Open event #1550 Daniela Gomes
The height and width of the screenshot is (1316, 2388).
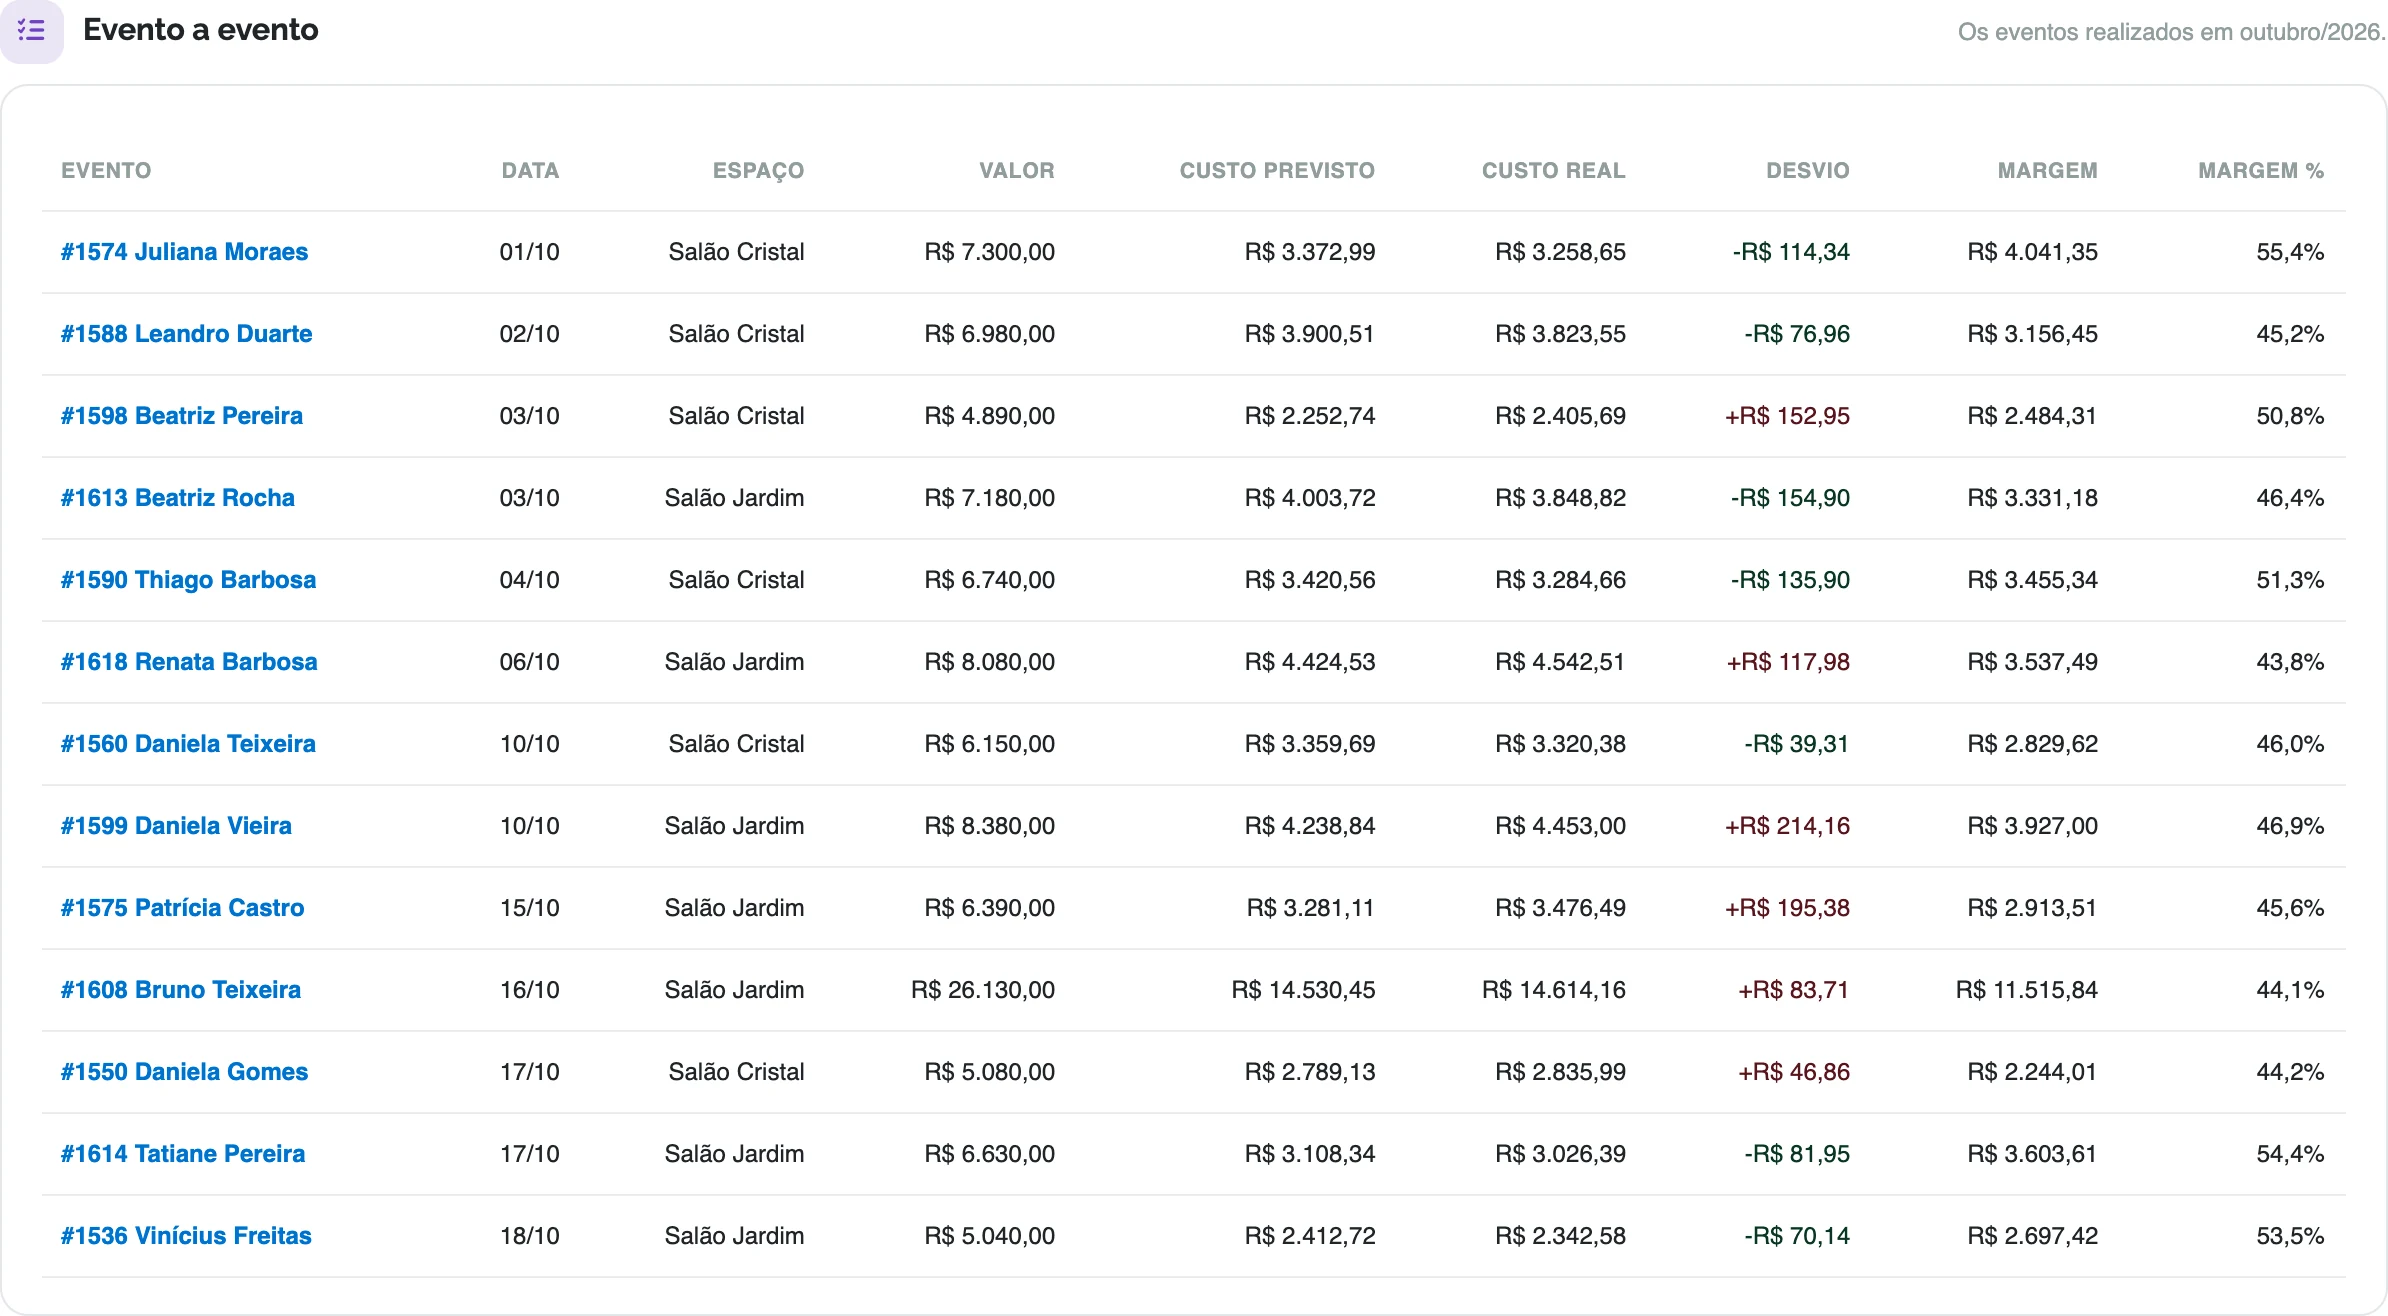[x=184, y=1072]
